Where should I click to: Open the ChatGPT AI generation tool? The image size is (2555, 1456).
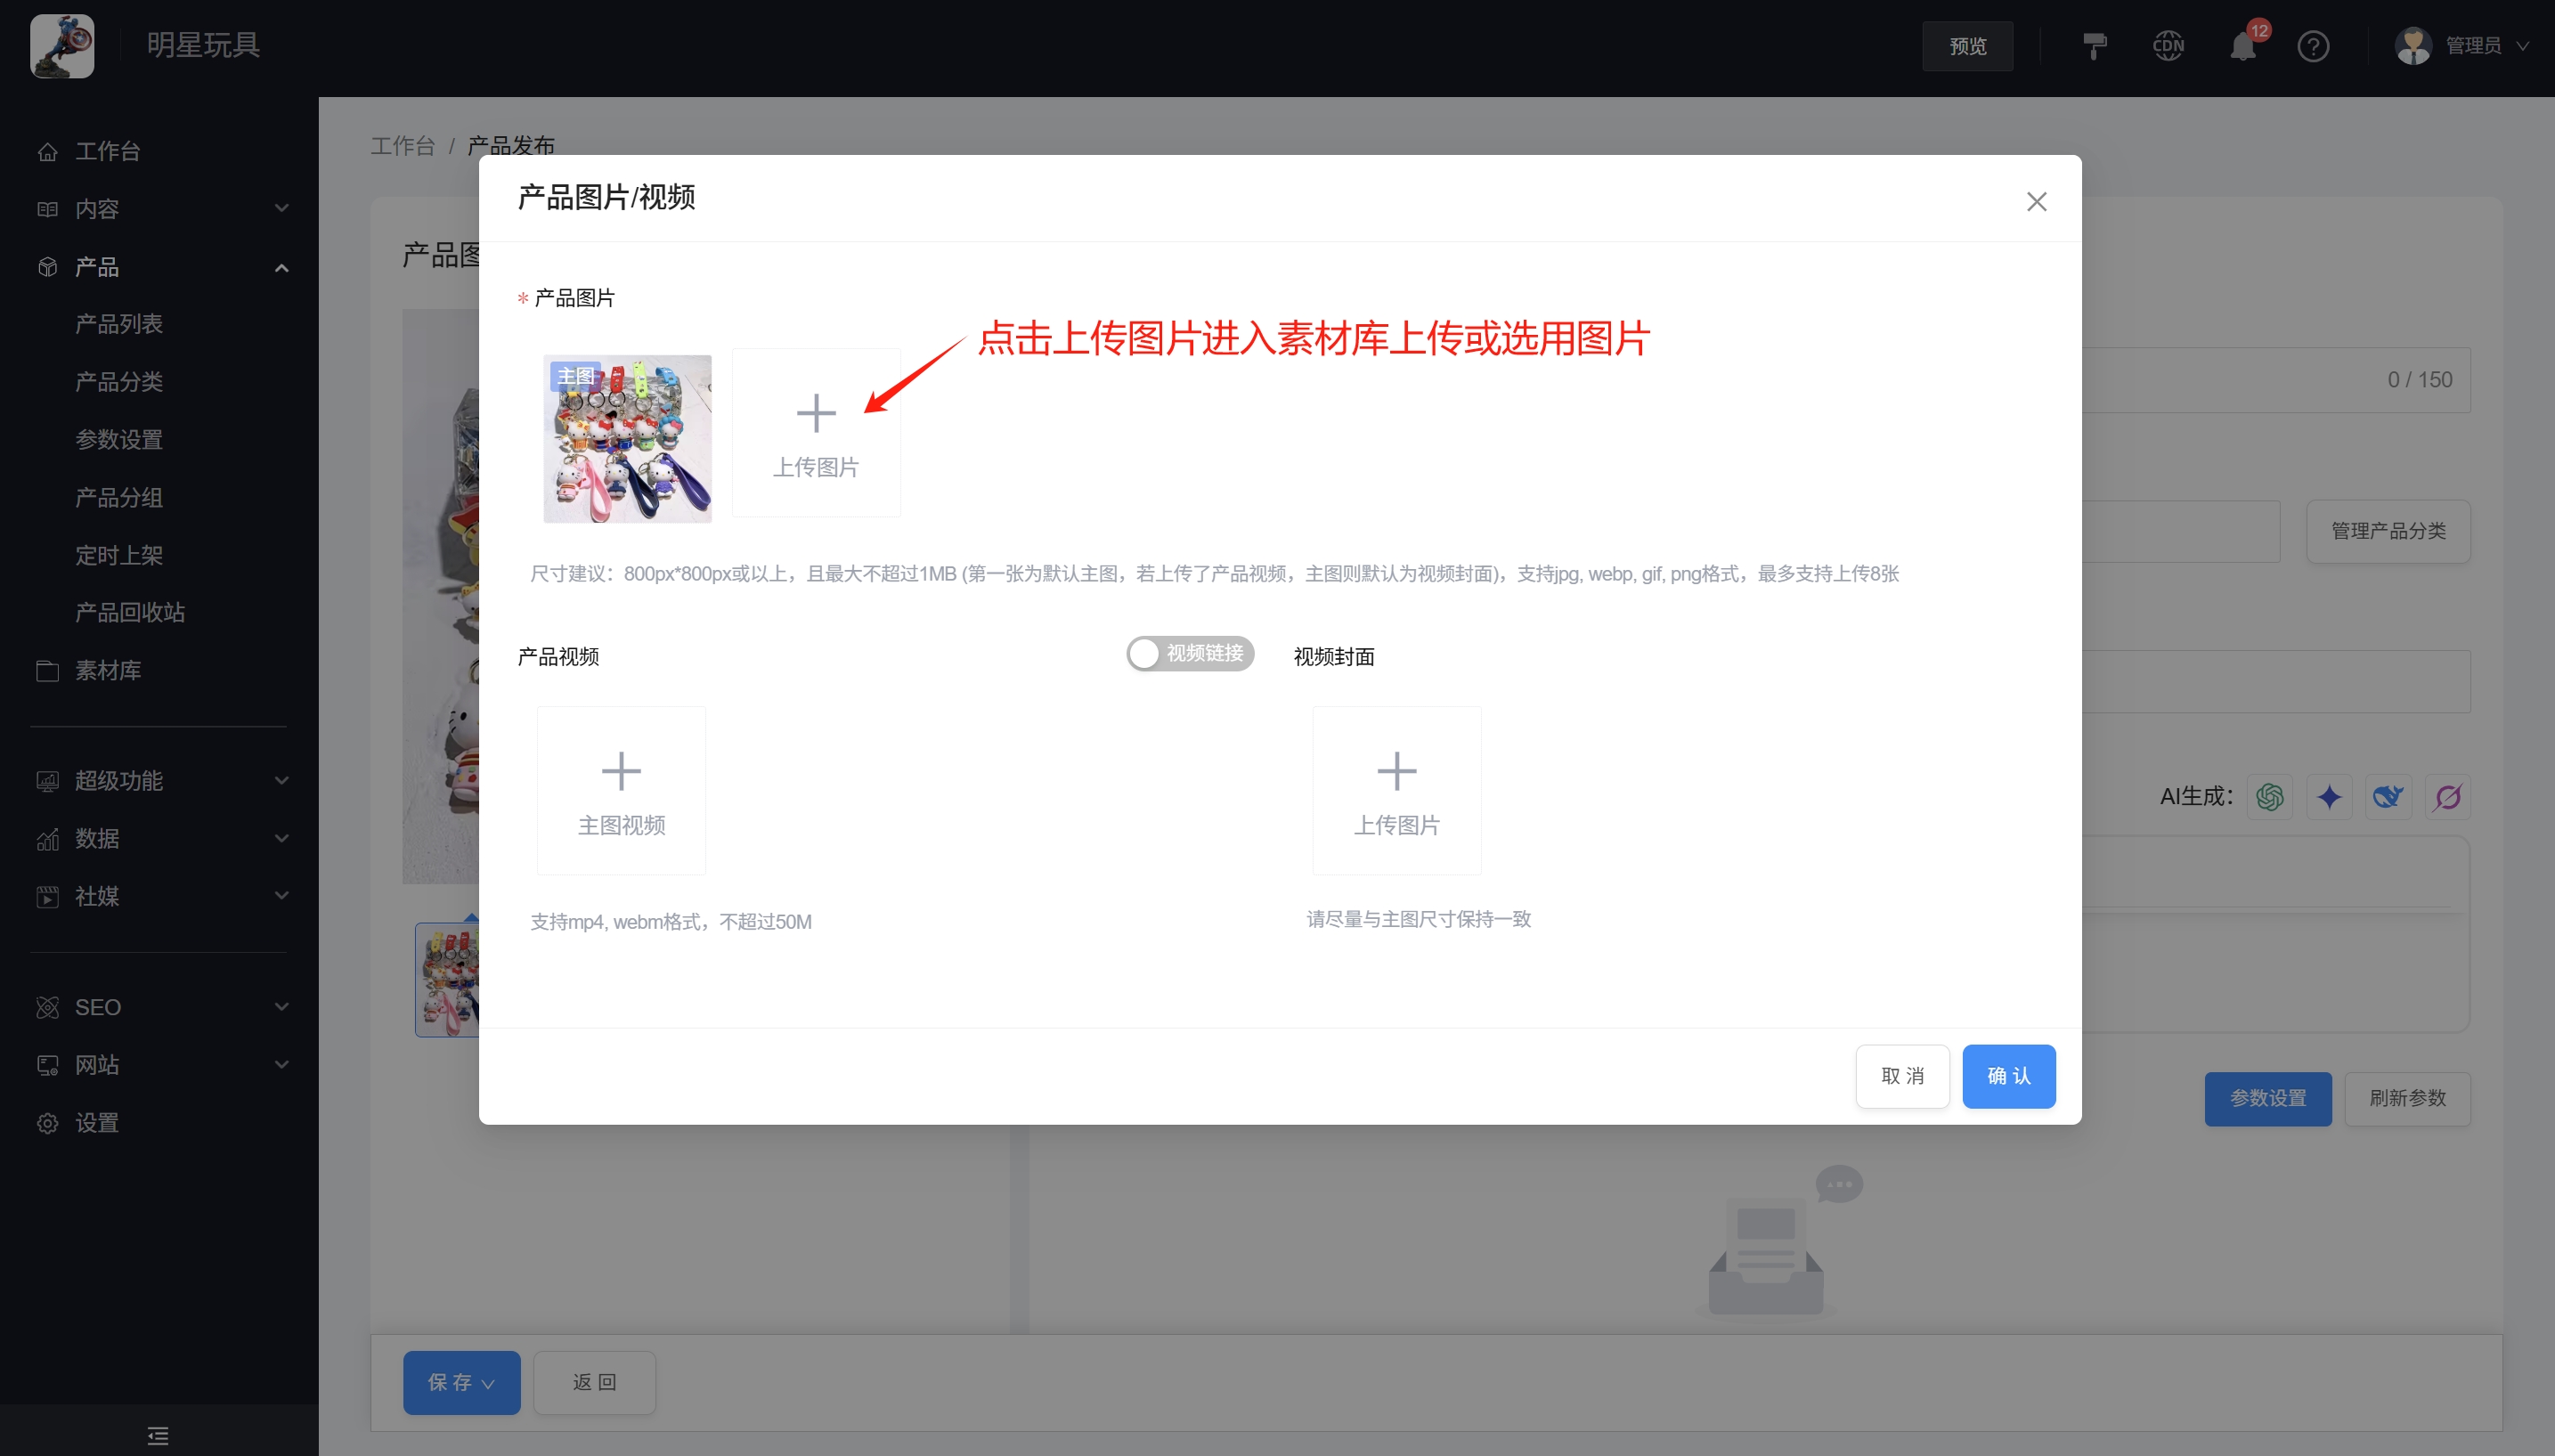point(2270,796)
